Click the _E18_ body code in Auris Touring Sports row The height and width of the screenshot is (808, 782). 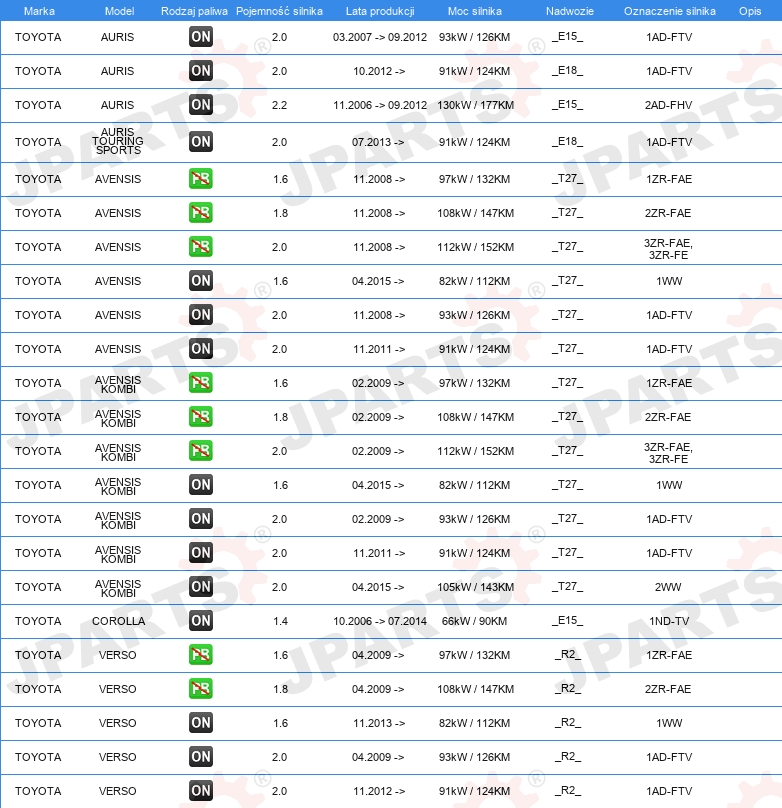pos(568,141)
